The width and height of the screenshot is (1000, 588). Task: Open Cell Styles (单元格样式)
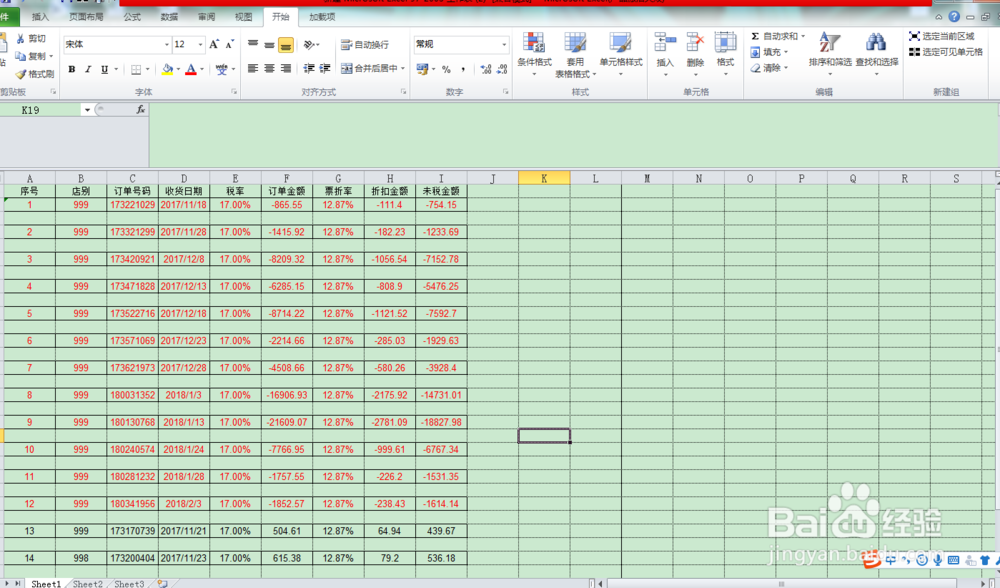click(621, 54)
